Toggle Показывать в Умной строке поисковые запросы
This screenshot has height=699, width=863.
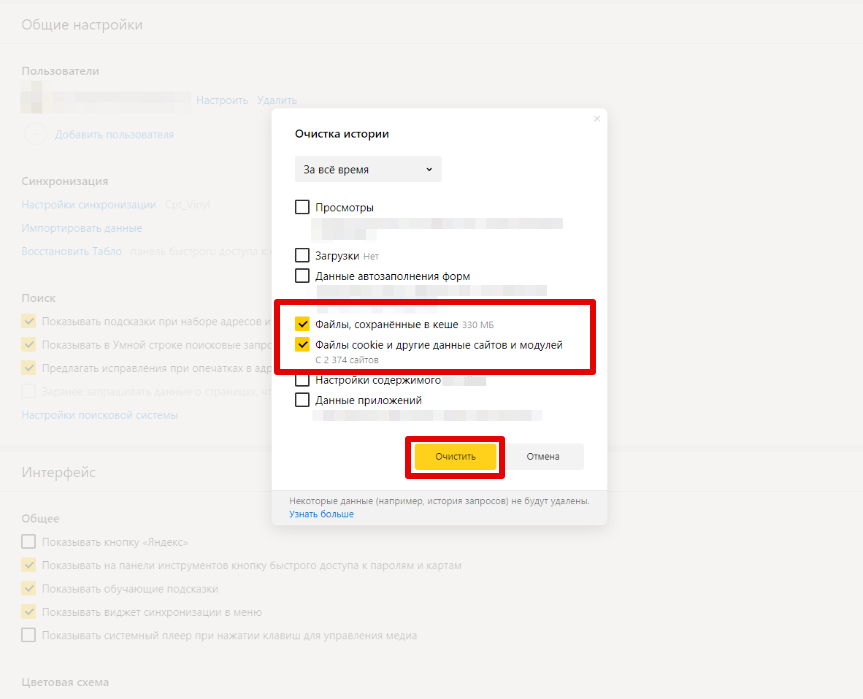tap(29, 345)
